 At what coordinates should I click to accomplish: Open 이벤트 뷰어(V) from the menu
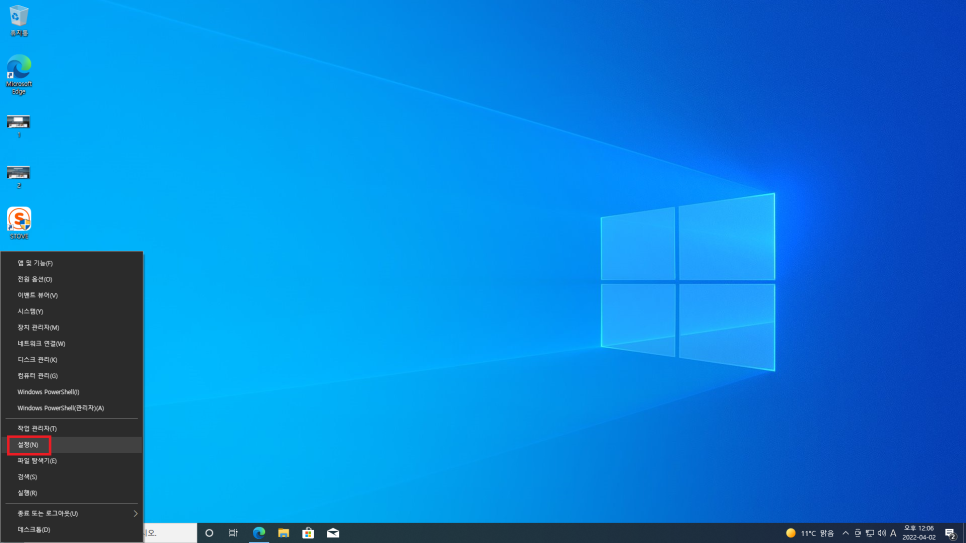[71, 295]
